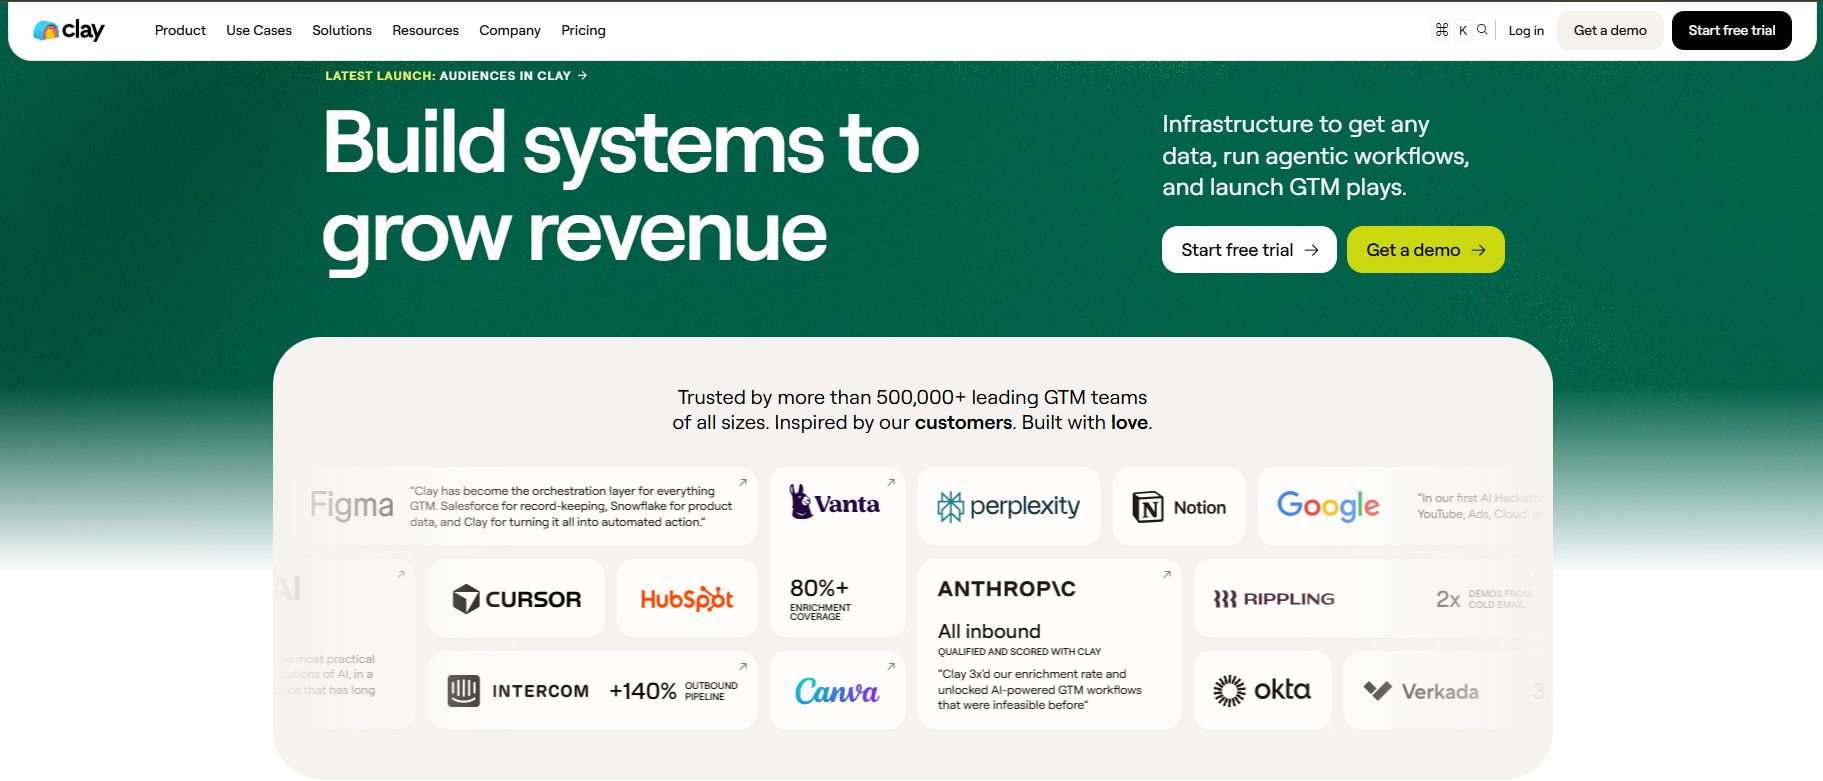
Task: Click the arrow inside hero Start free trial
Action: 1311,250
